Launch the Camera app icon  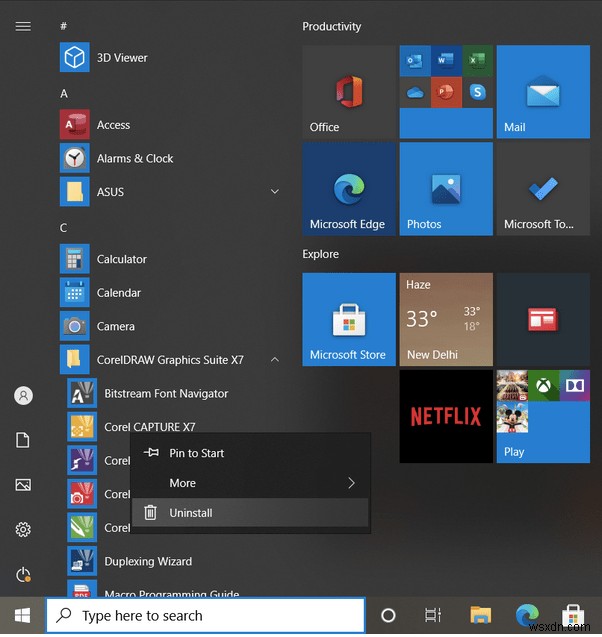coord(74,326)
